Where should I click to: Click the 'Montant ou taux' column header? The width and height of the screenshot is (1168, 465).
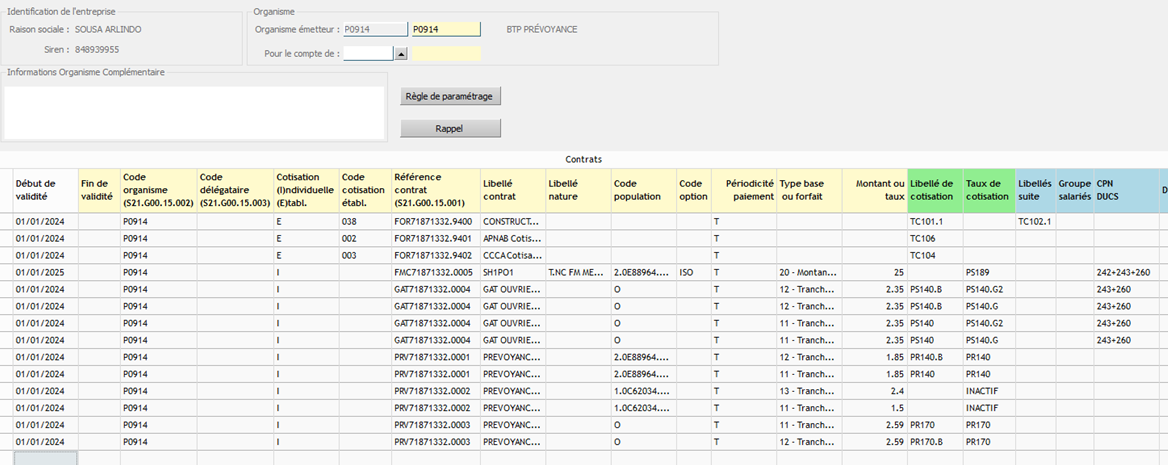875,190
